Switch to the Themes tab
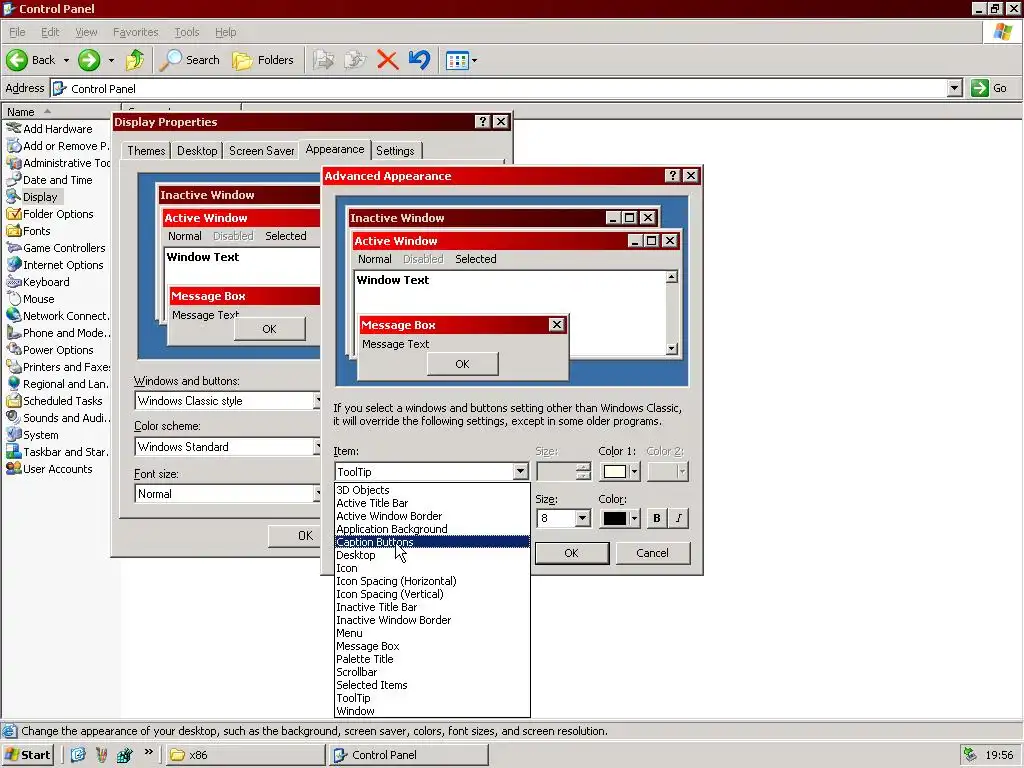The image size is (1024, 768). (146, 151)
